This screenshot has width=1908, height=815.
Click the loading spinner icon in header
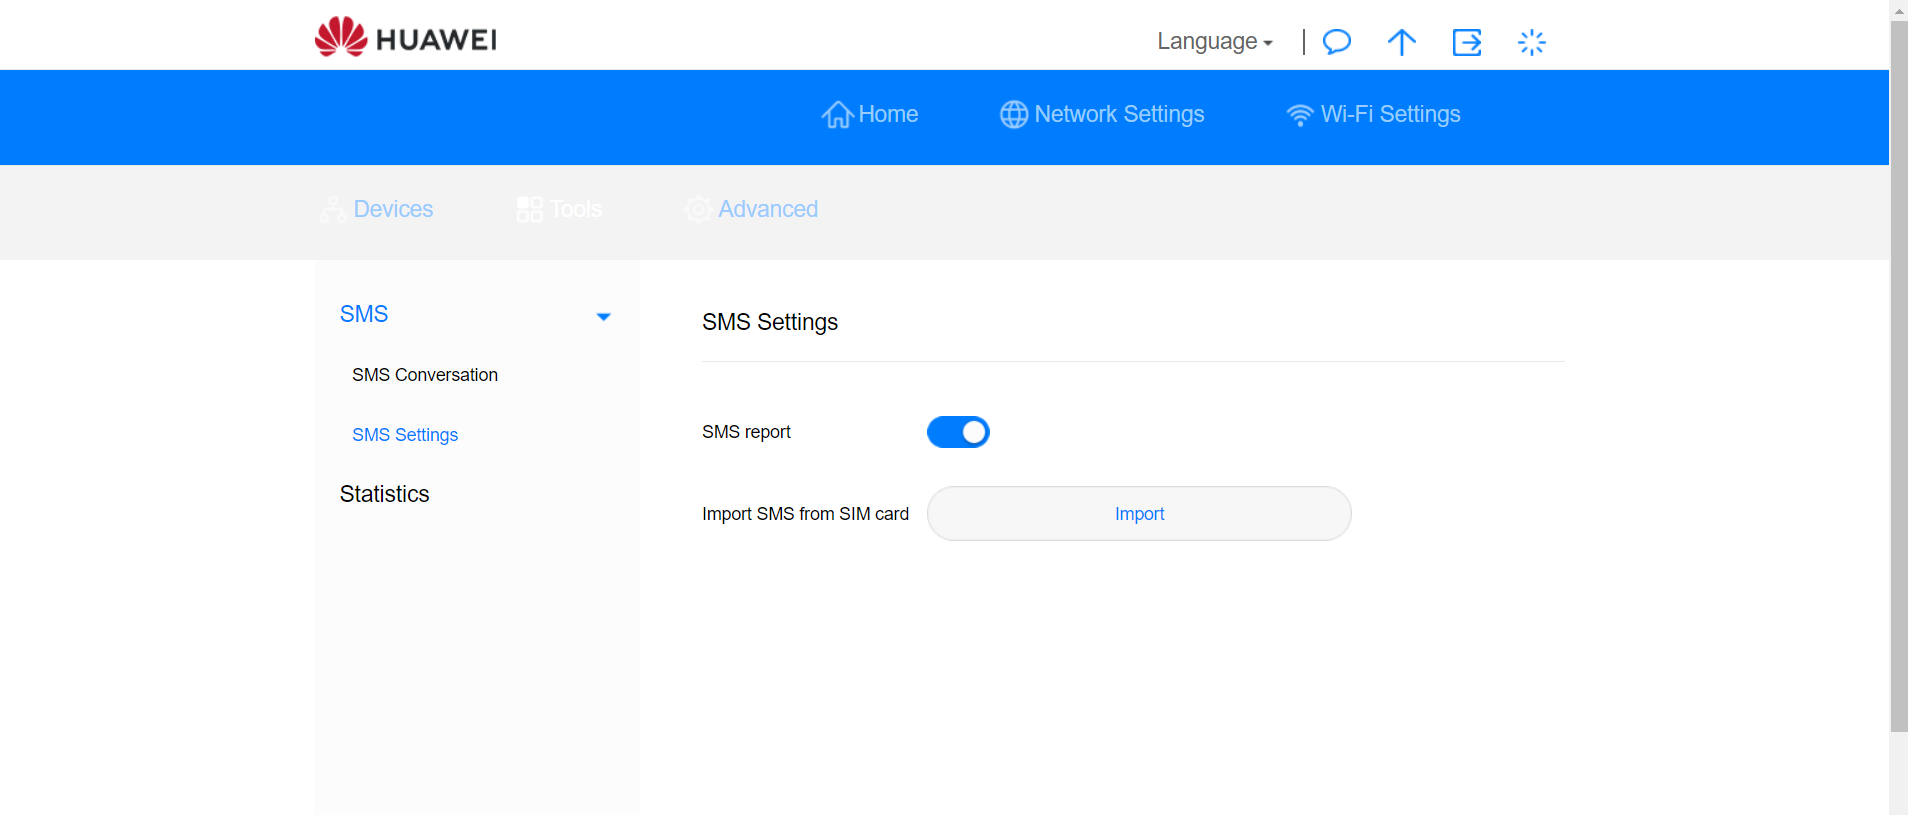tap(1532, 42)
